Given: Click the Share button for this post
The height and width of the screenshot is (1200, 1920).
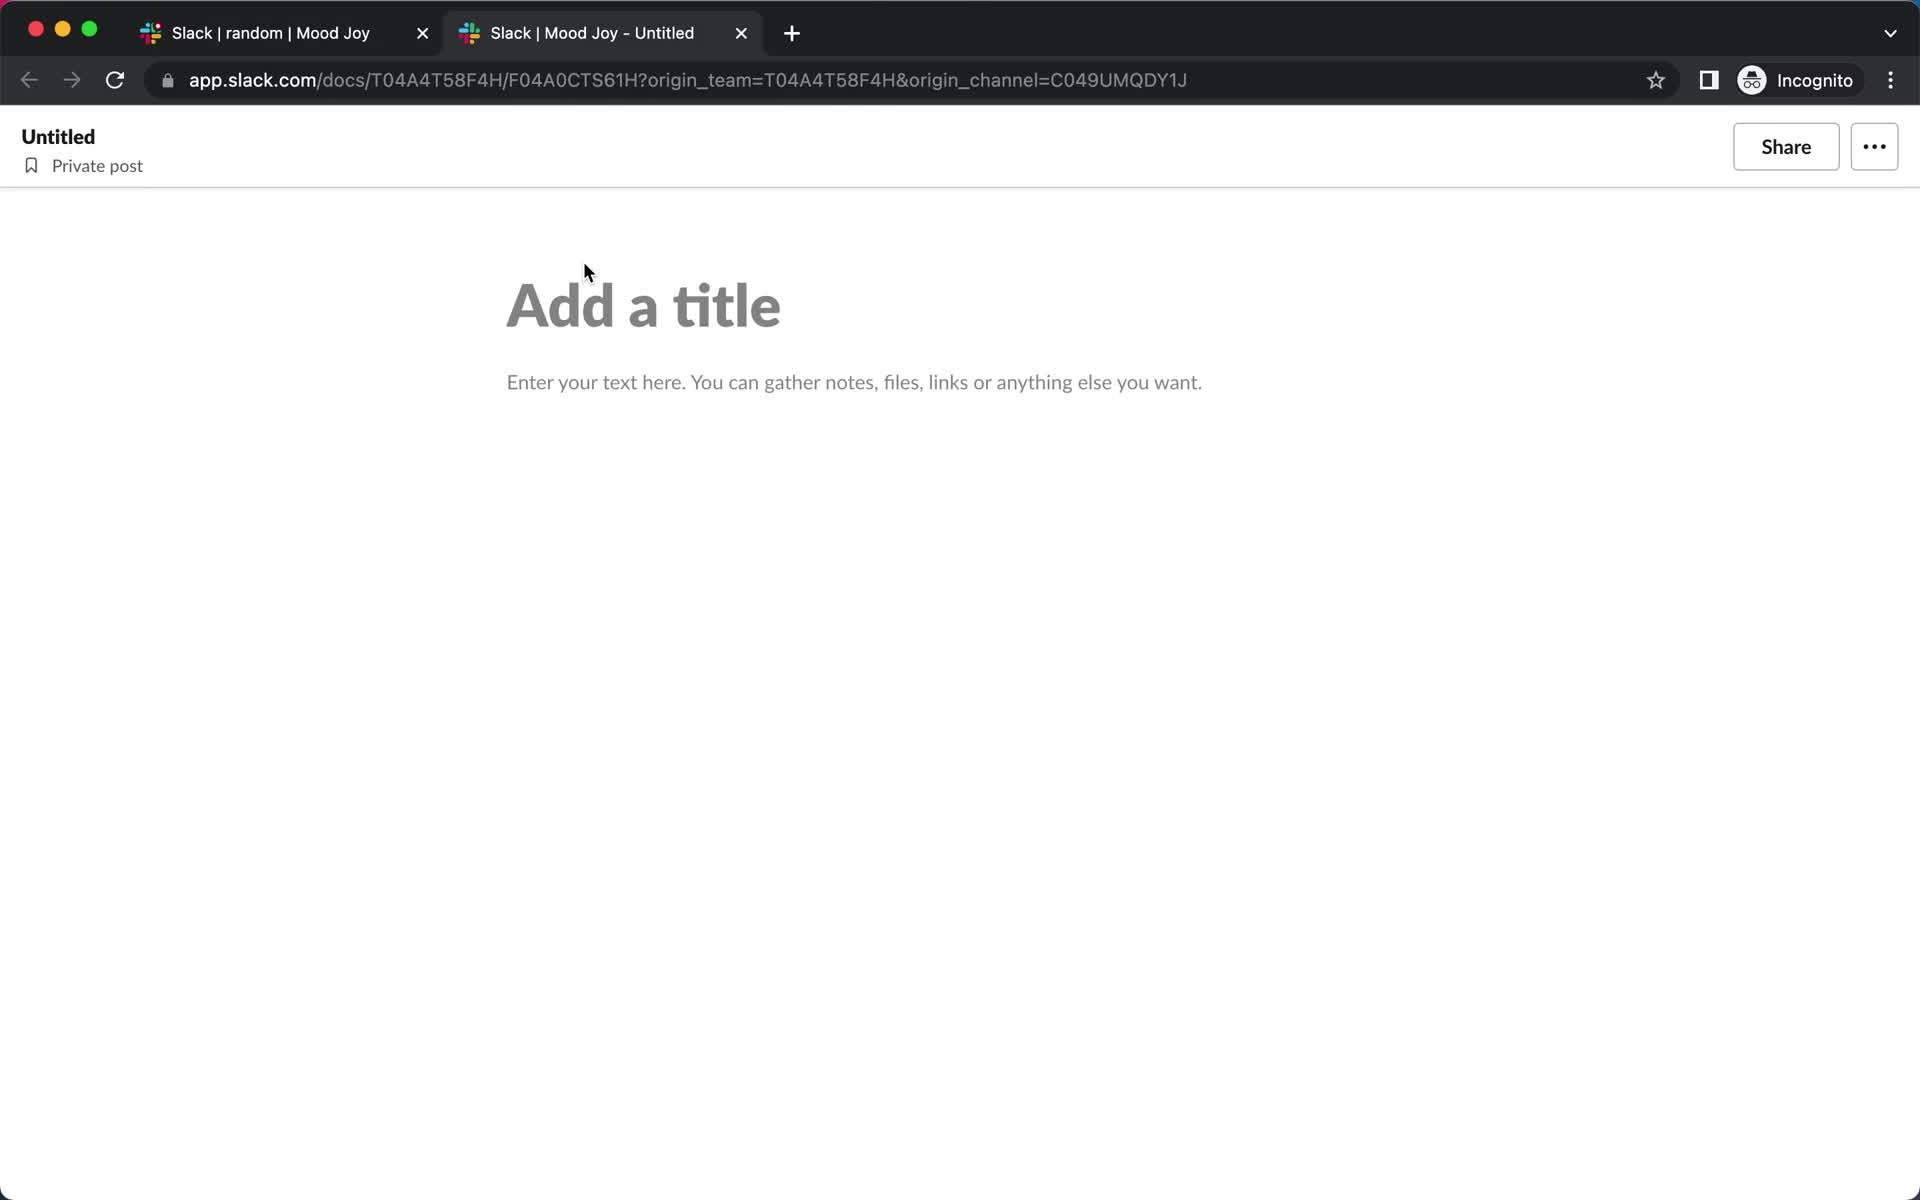Looking at the screenshot, I should pyautogui.click(x=1786, y=147).
